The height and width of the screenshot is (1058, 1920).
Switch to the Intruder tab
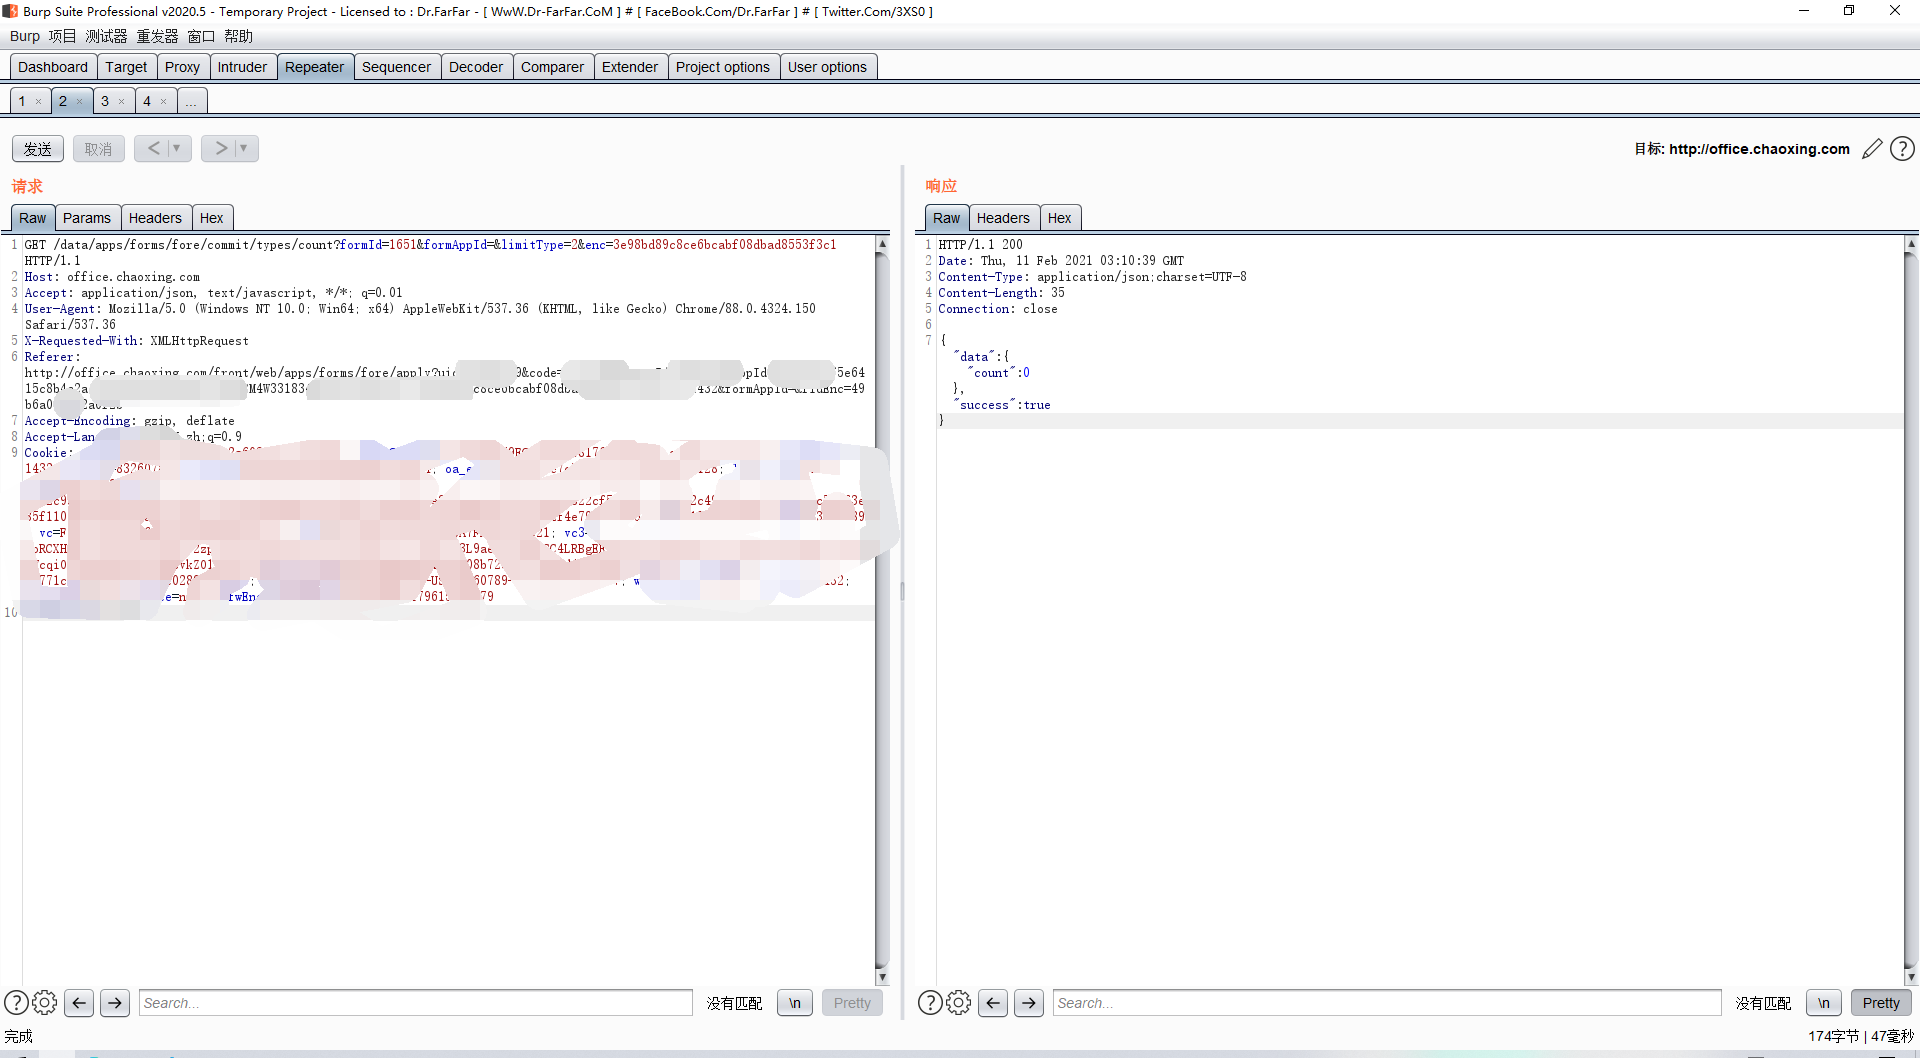pos(242,67)
